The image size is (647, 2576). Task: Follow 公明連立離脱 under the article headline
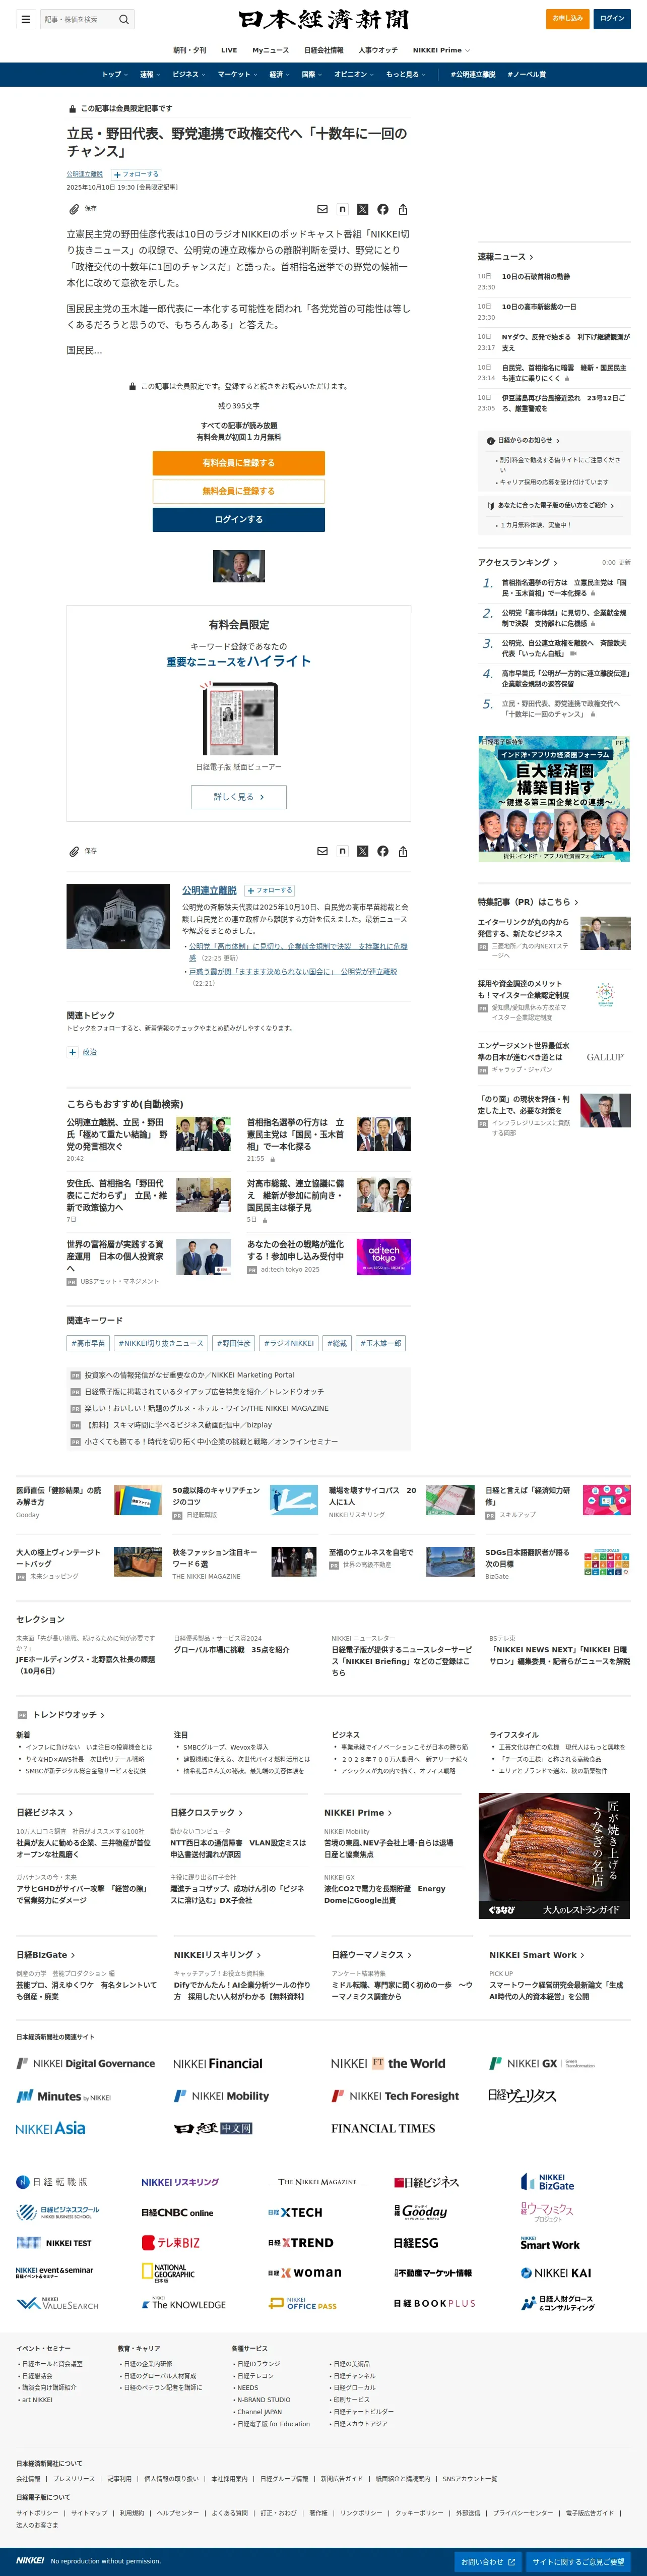(135, 174)
